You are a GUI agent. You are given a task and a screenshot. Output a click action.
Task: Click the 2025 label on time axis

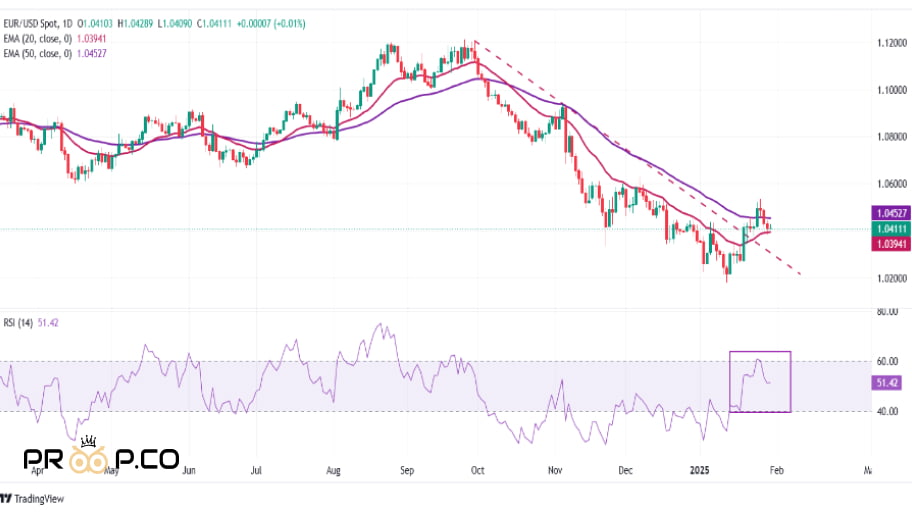(x=700, y=470)
